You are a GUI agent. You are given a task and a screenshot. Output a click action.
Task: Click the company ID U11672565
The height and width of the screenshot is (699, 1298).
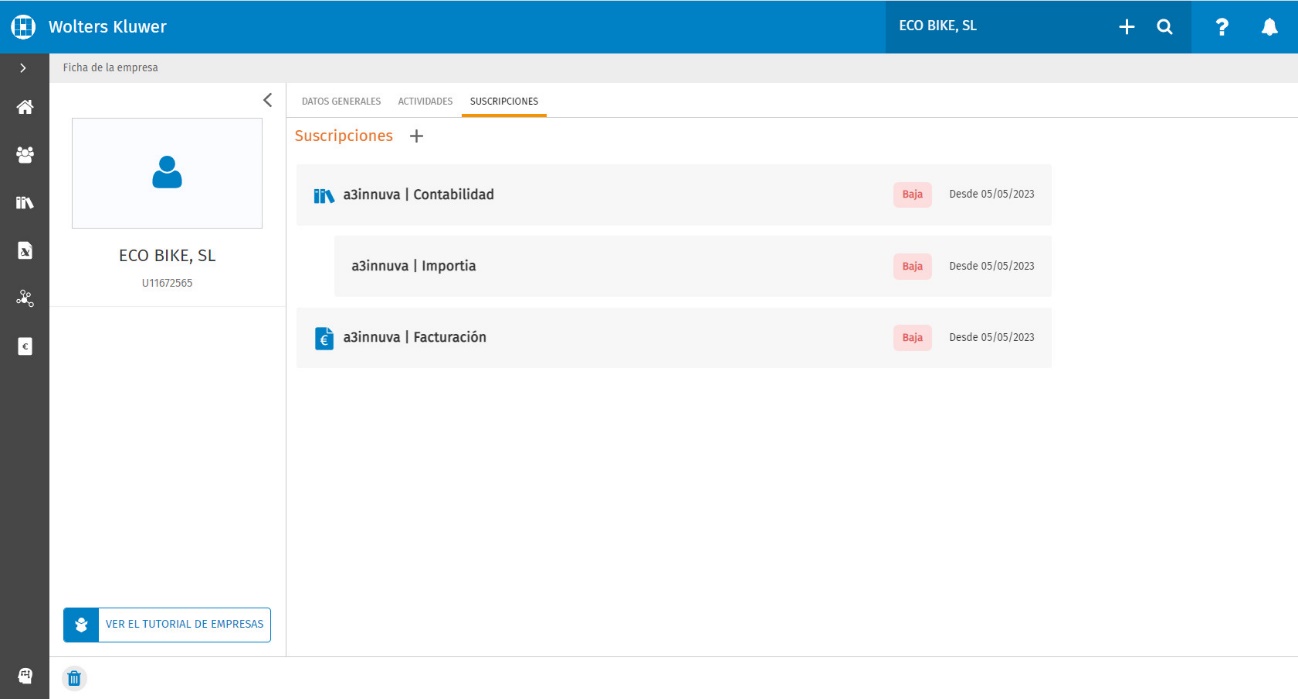coord(167,283)
